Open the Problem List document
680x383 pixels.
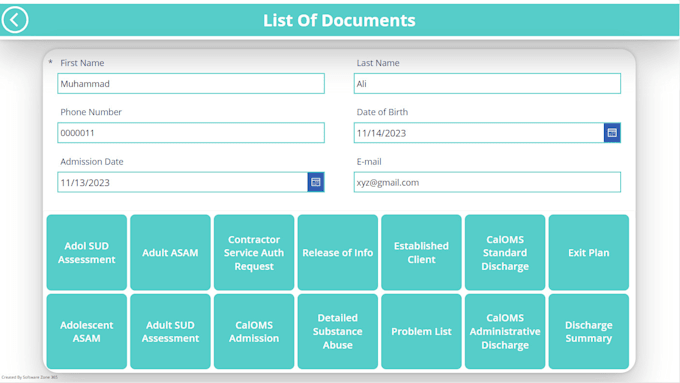tap(422, 331)
